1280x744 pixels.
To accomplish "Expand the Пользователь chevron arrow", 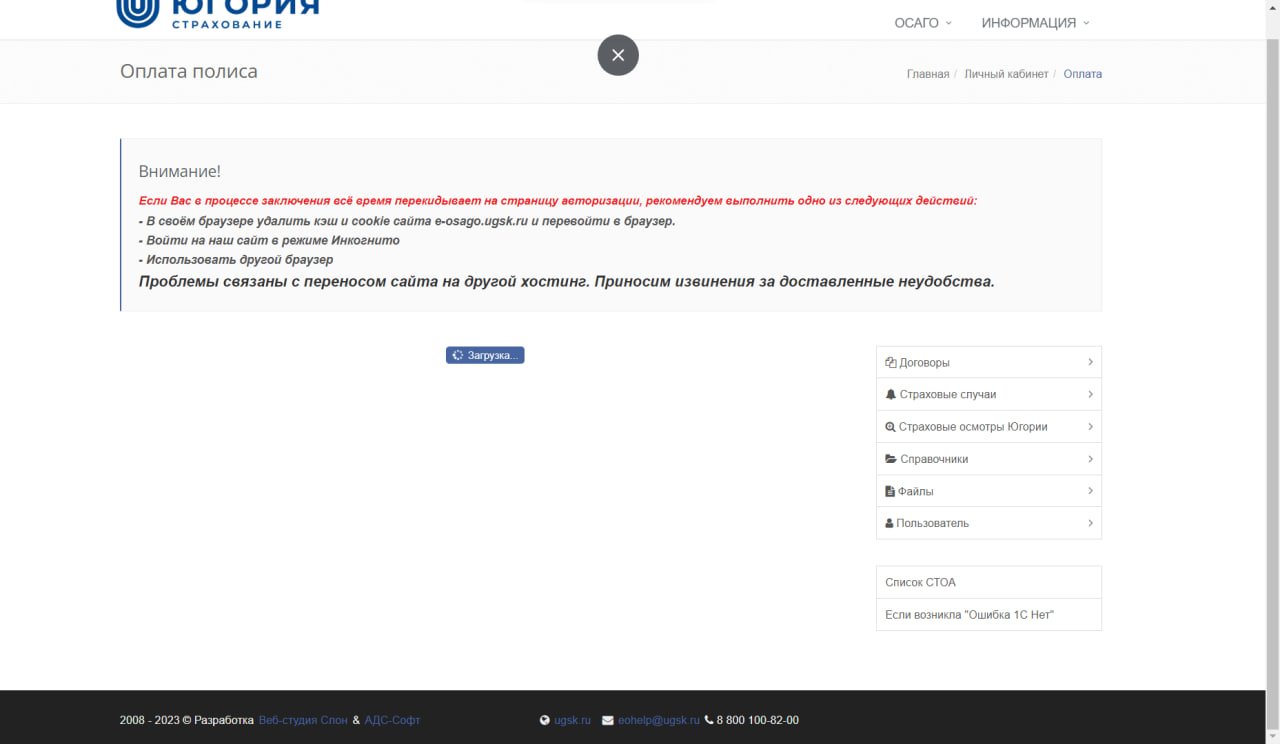I will coord(1090,523).
